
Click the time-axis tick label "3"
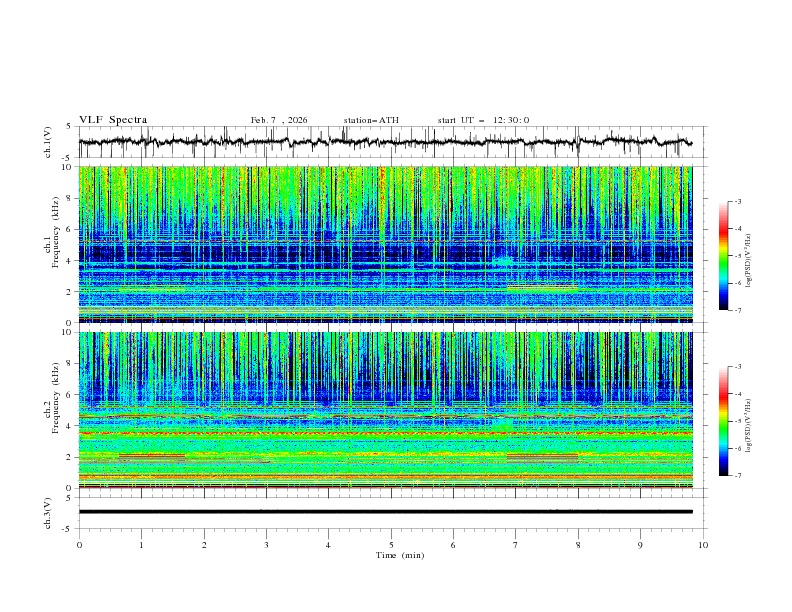266,545
